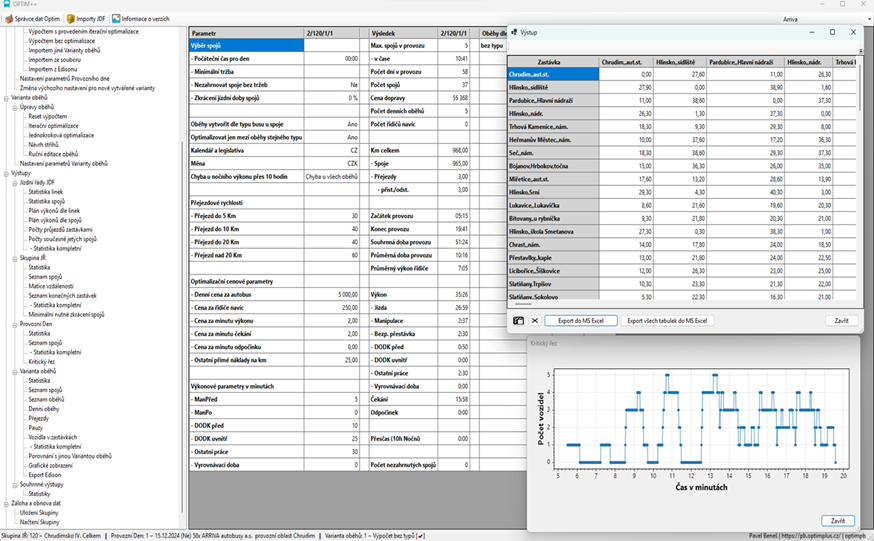874x541 pixels.
Task: Maximize the Výstup window
Action: tap(832, 32)
